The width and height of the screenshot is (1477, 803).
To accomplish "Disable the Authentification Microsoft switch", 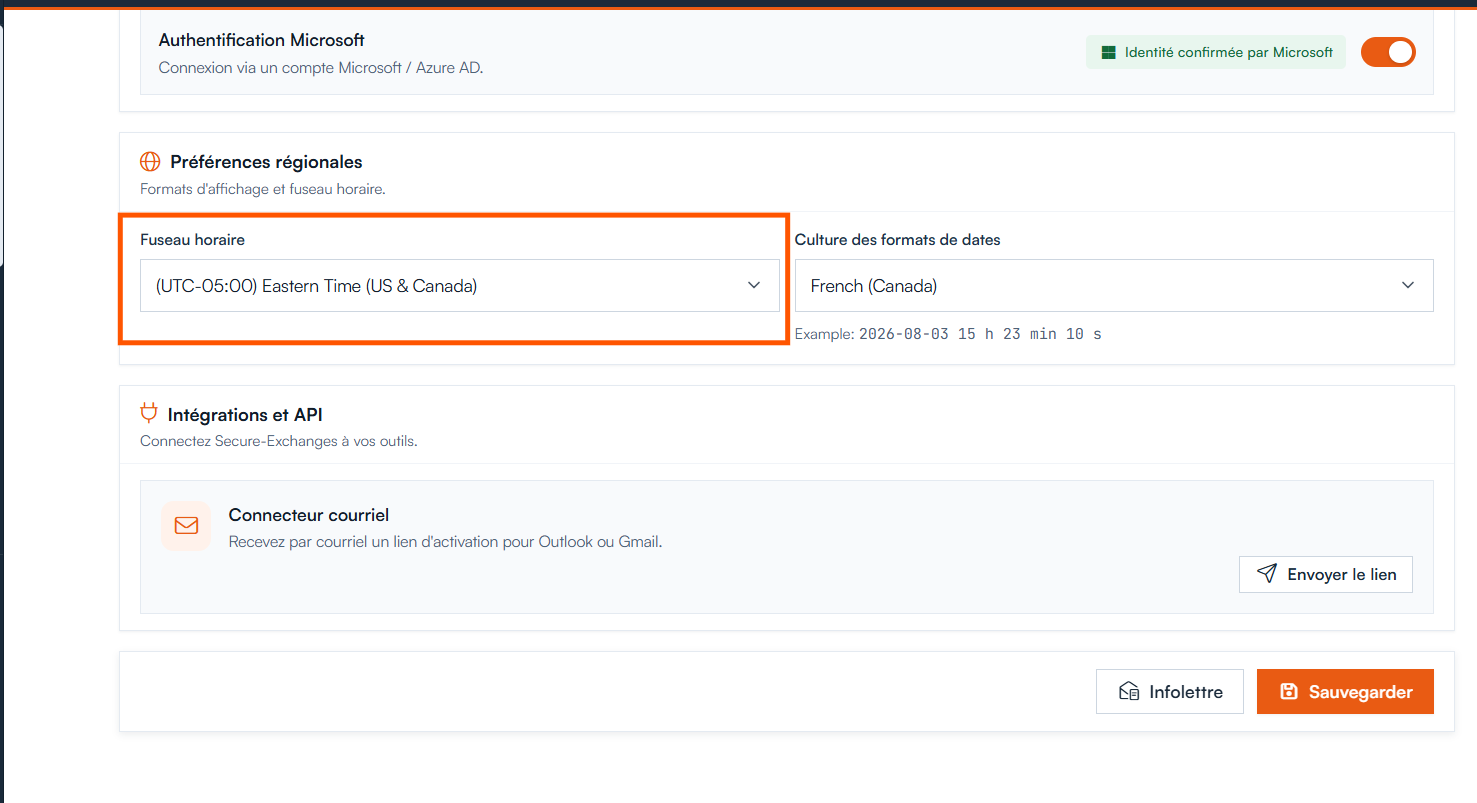I will click(1388, 52).
